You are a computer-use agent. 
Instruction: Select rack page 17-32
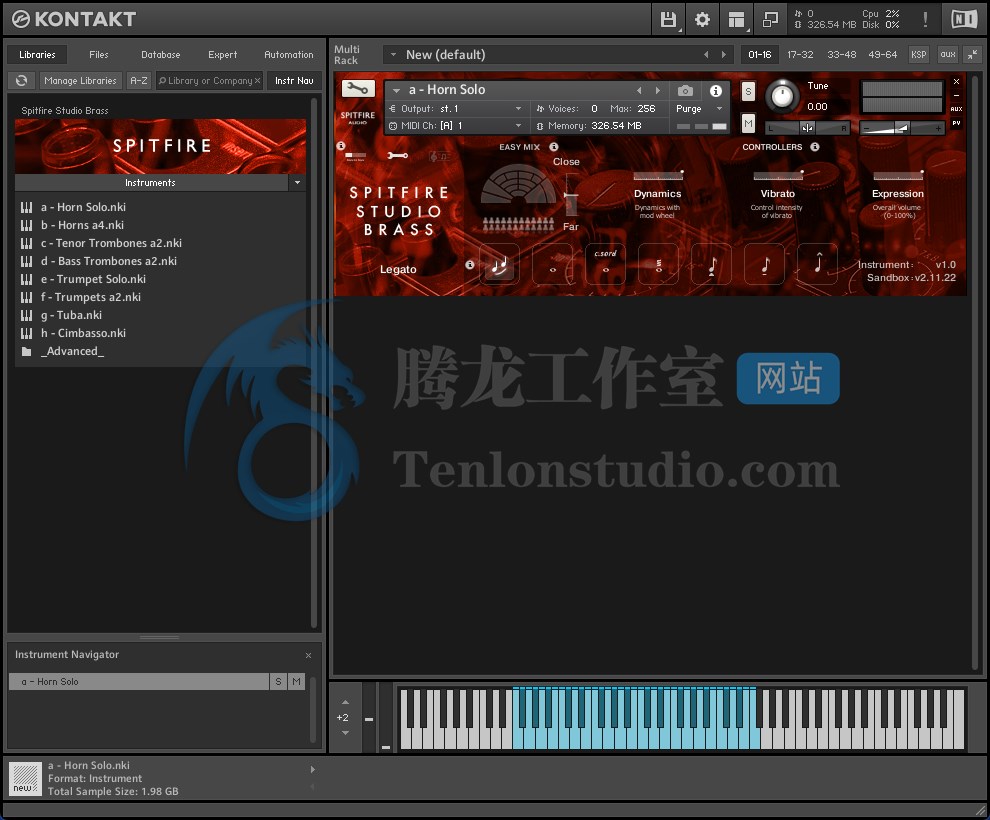pyautogui.click(x=800, y=55)
